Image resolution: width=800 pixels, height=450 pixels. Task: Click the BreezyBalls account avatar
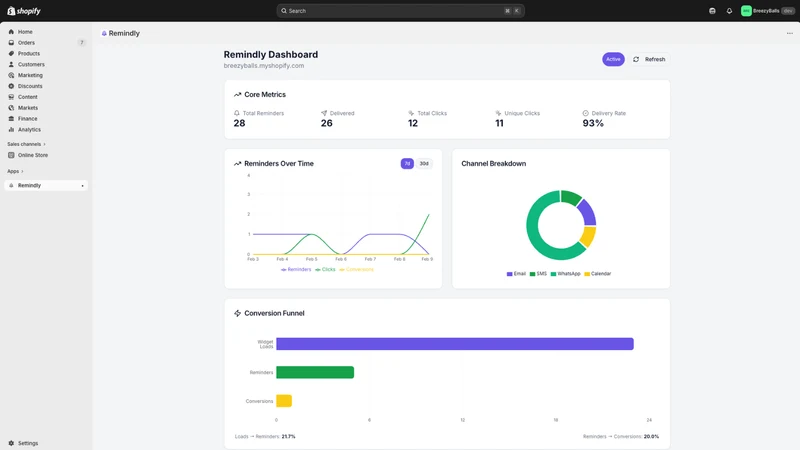[x=746, y=11]
